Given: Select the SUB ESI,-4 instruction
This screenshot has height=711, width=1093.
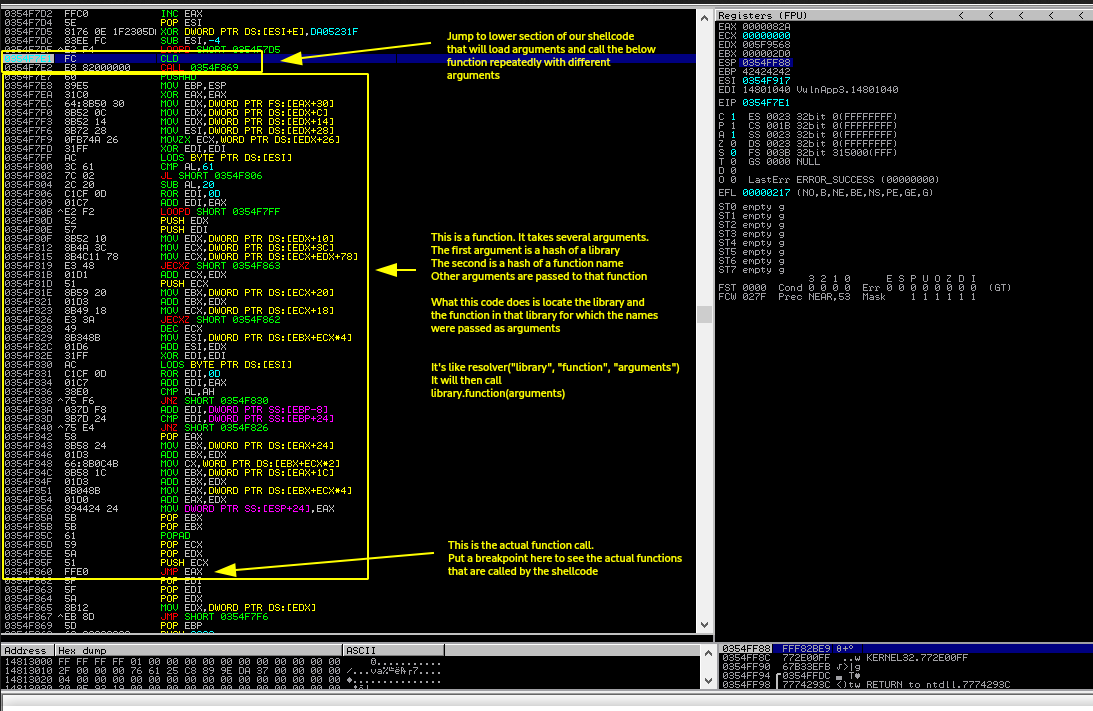Looking at the screenshot, I should pyautogui.click(x=190, y=40).
